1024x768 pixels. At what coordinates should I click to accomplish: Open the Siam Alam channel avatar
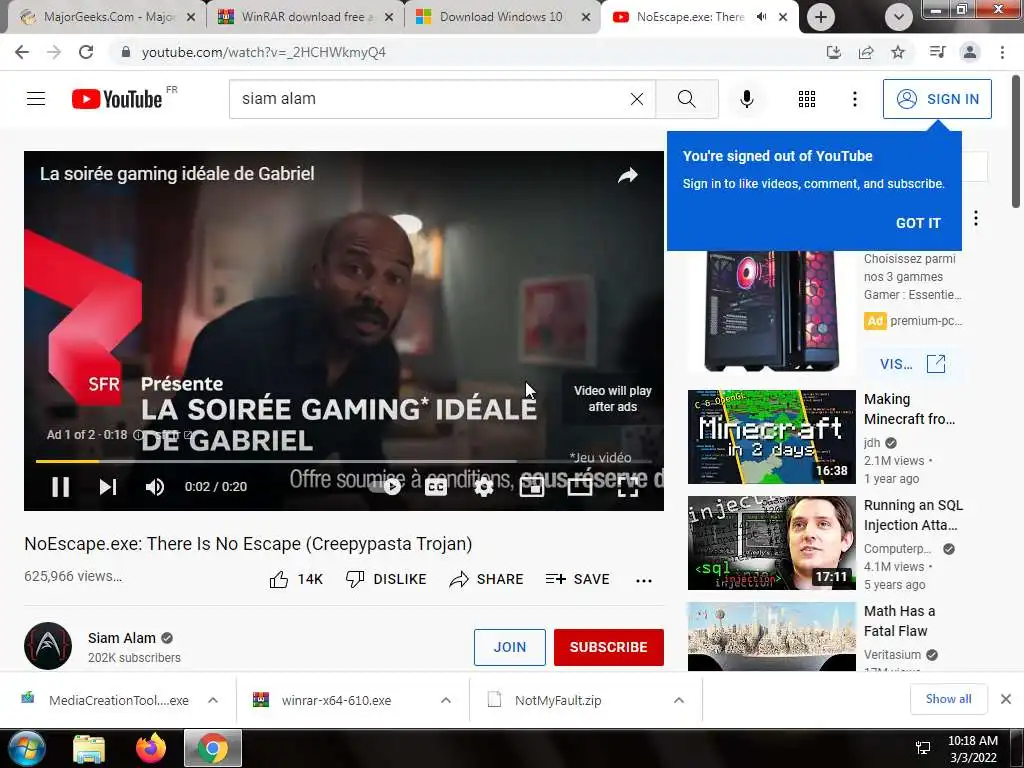point(48,646)
